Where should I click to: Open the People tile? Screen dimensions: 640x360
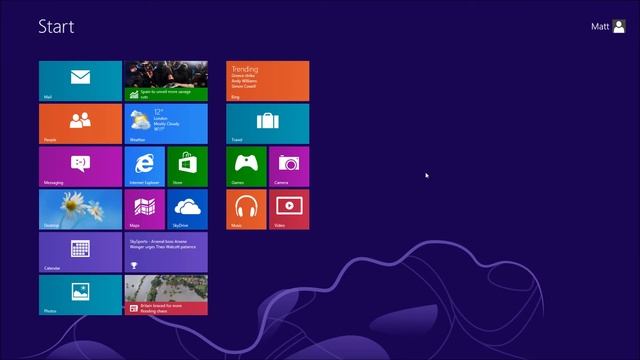tap(80, 124)
